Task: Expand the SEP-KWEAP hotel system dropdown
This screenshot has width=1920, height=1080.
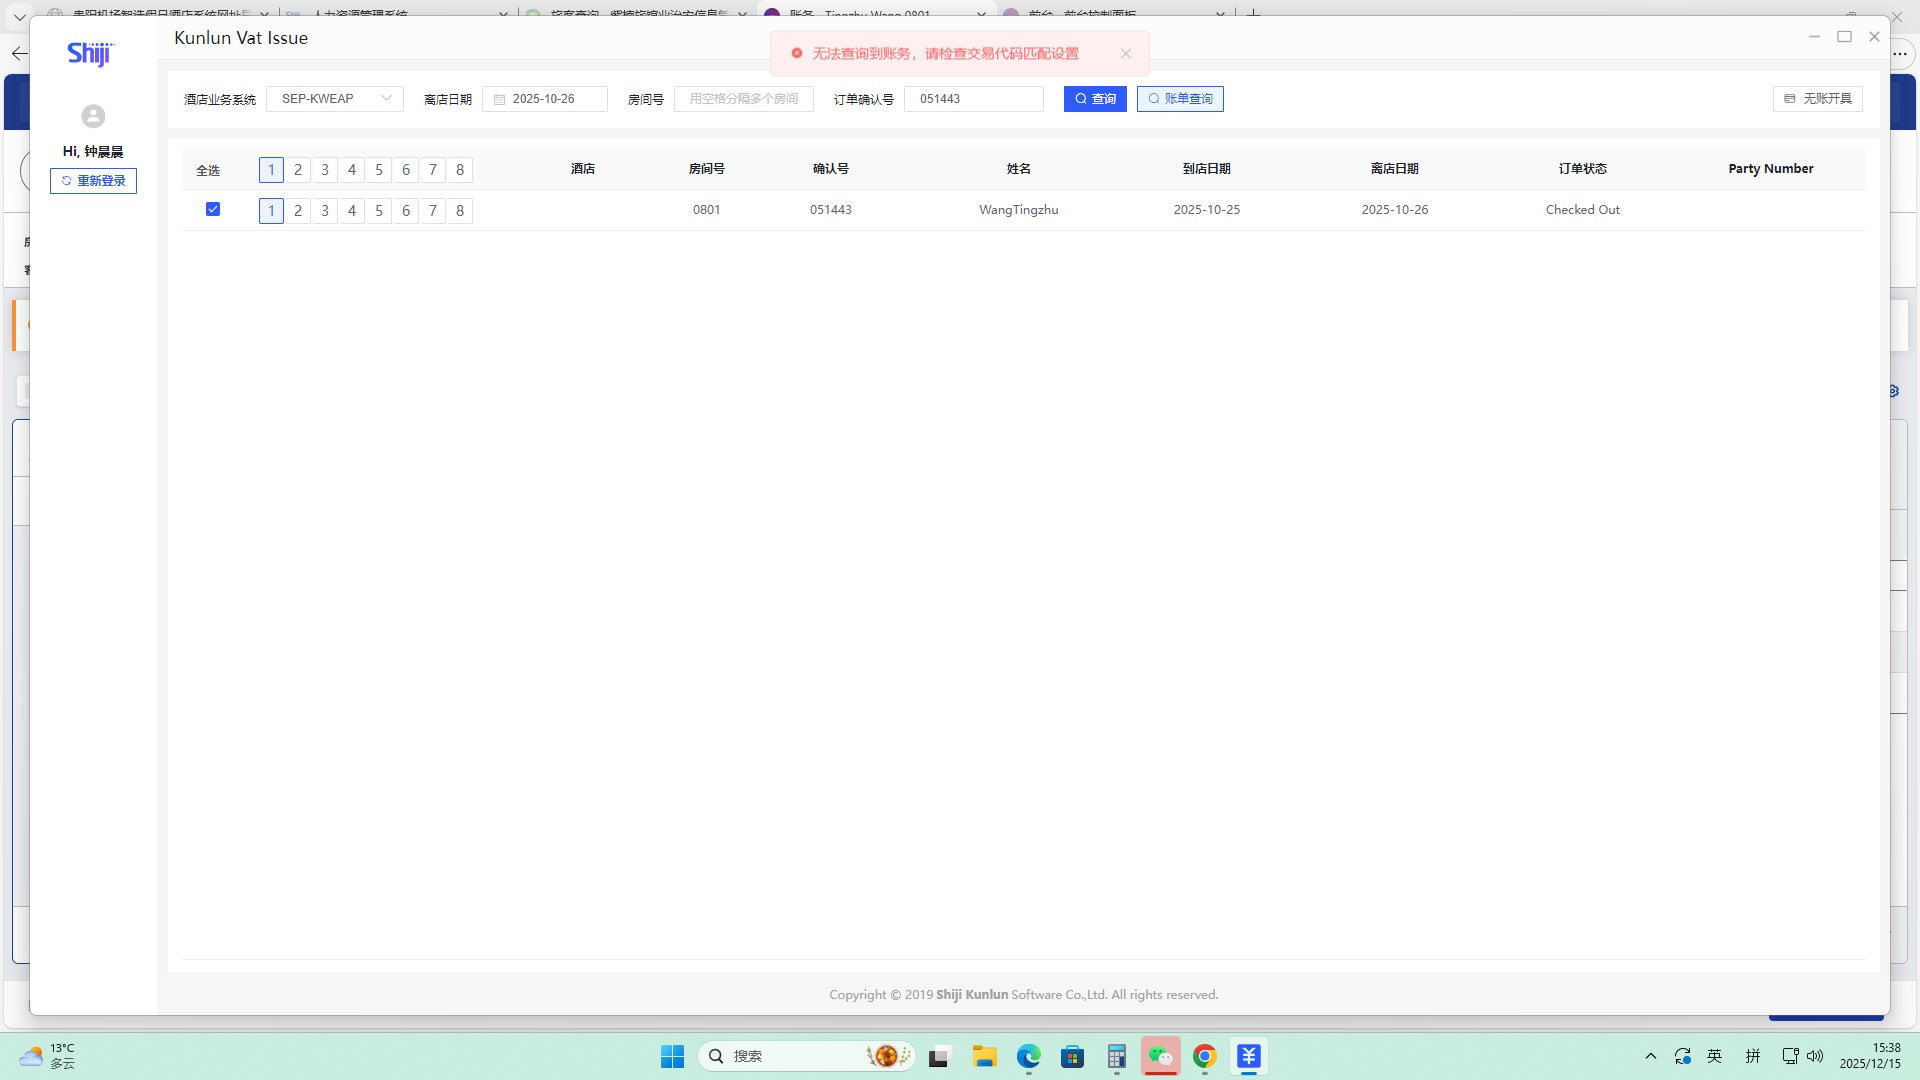Action: pyautogui.click(x=335, y=99)
